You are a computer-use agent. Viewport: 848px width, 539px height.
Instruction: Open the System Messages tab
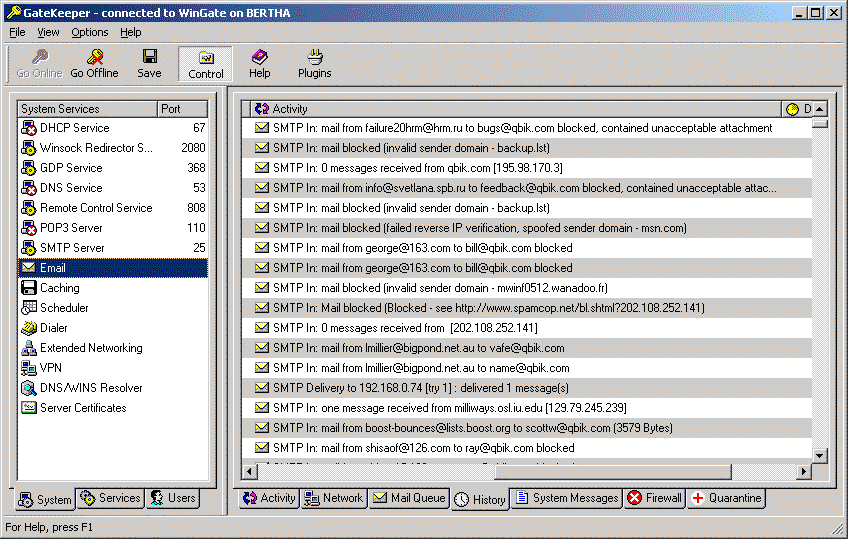pyautogui.click(x=567, y=498)
